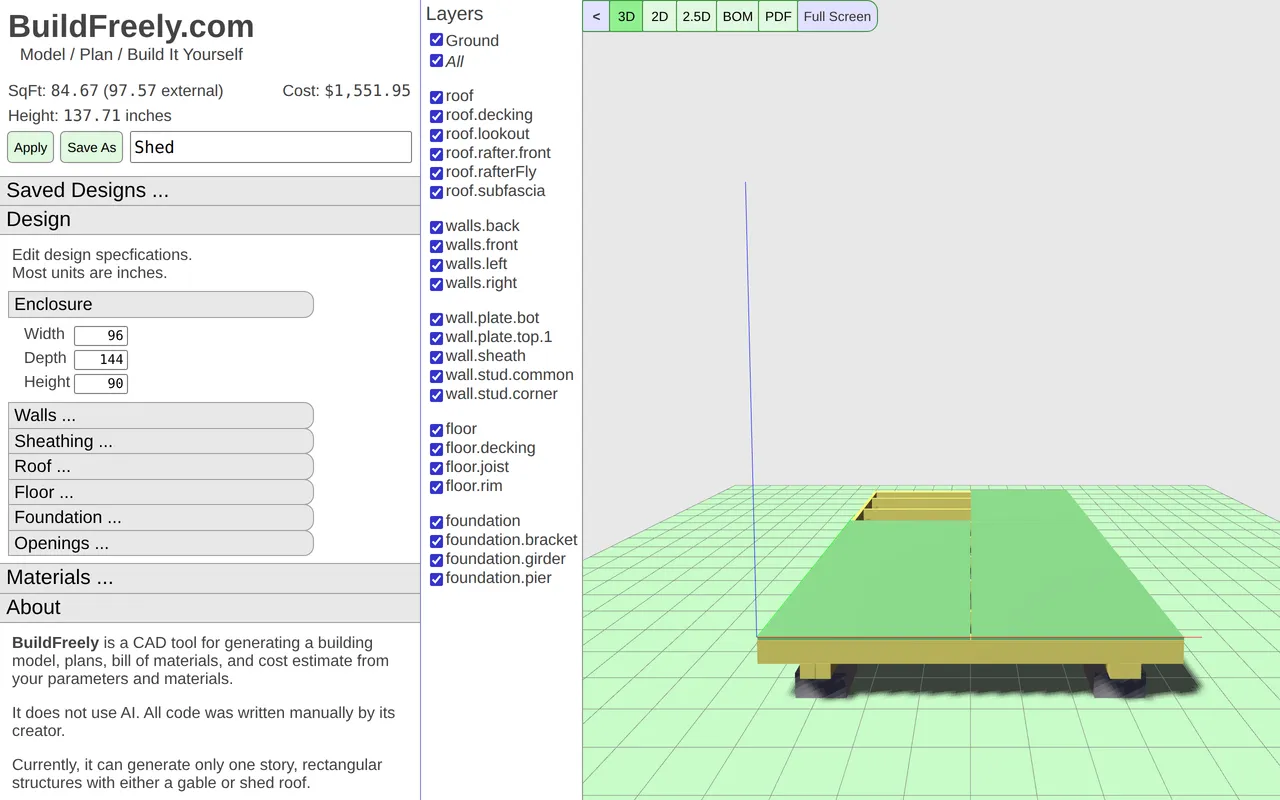Viewport: 1280px width, 800px height.
Task: Uncheck the roof layer
Action: (436, 97)
